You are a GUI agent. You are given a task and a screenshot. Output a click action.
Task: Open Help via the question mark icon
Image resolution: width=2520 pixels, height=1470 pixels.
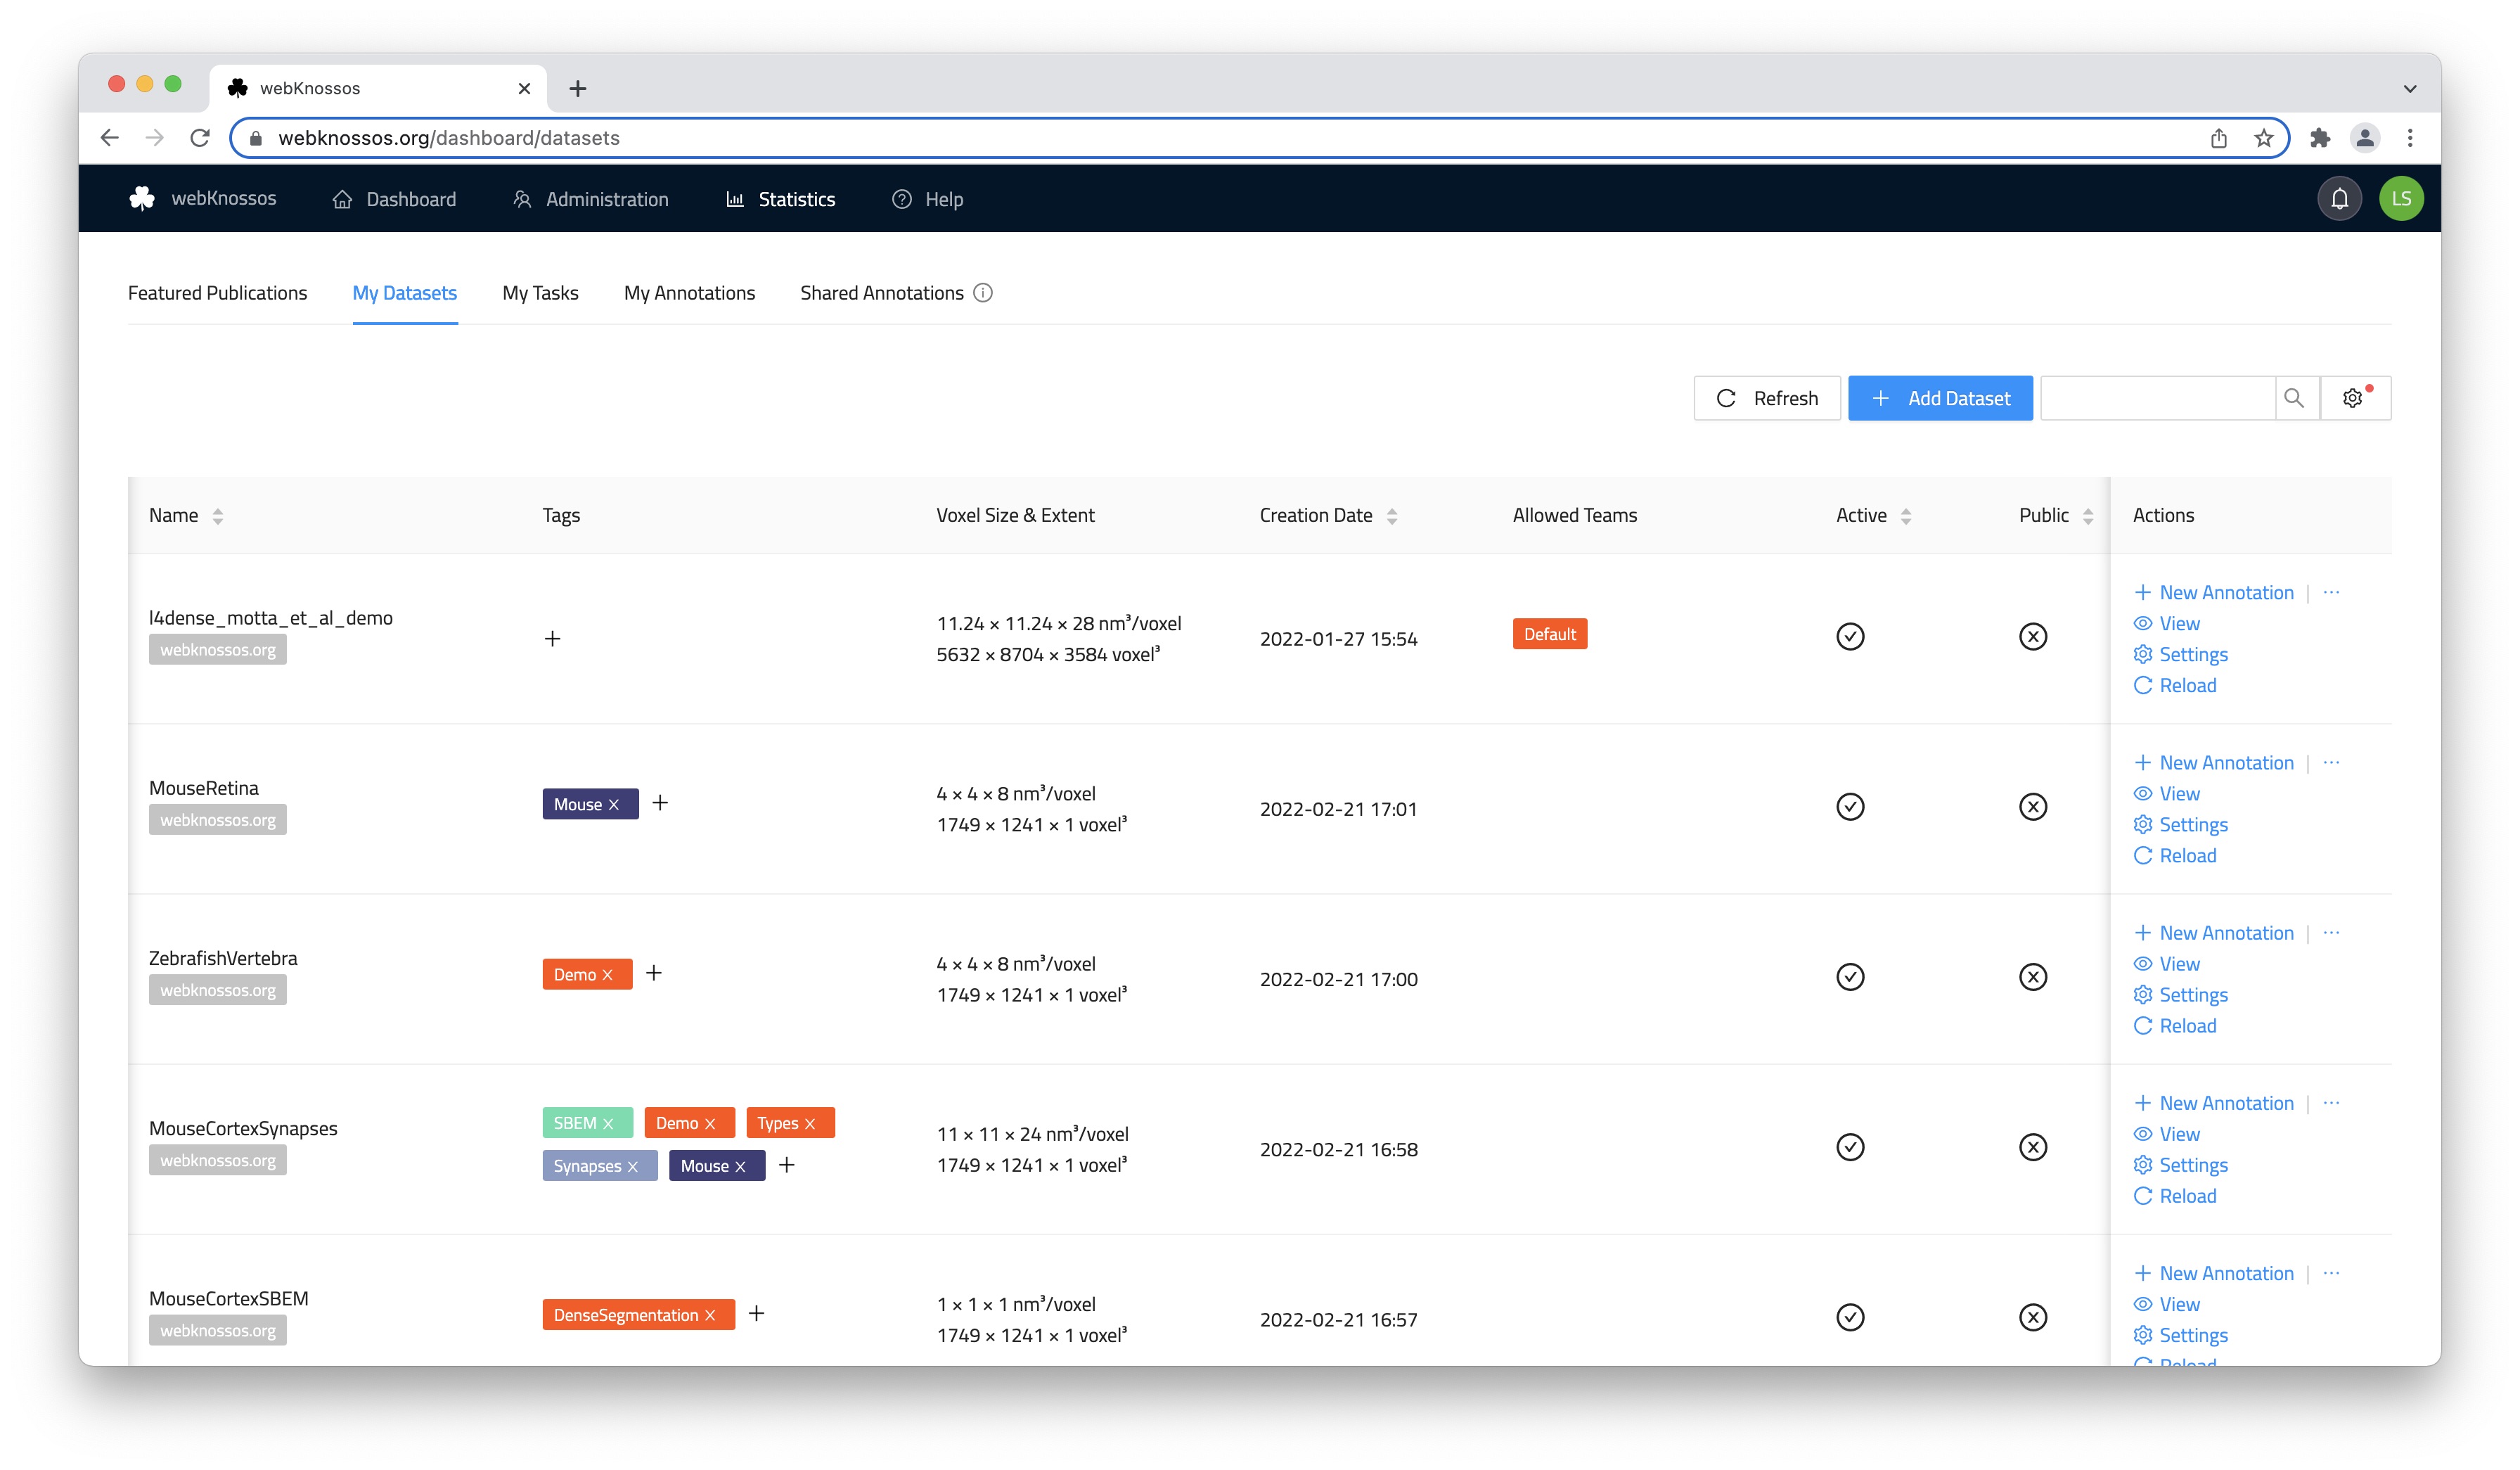[x=903, y=199]
